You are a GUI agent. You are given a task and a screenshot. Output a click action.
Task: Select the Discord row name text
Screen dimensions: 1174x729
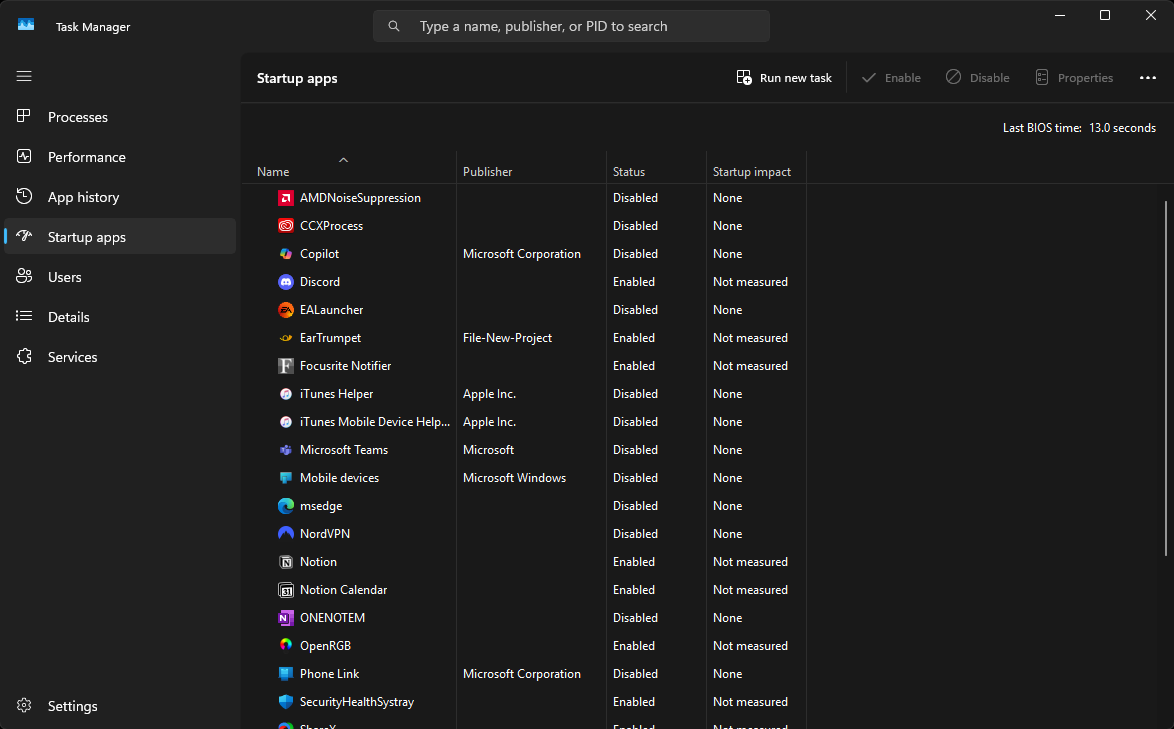click(x=320, y=281)
